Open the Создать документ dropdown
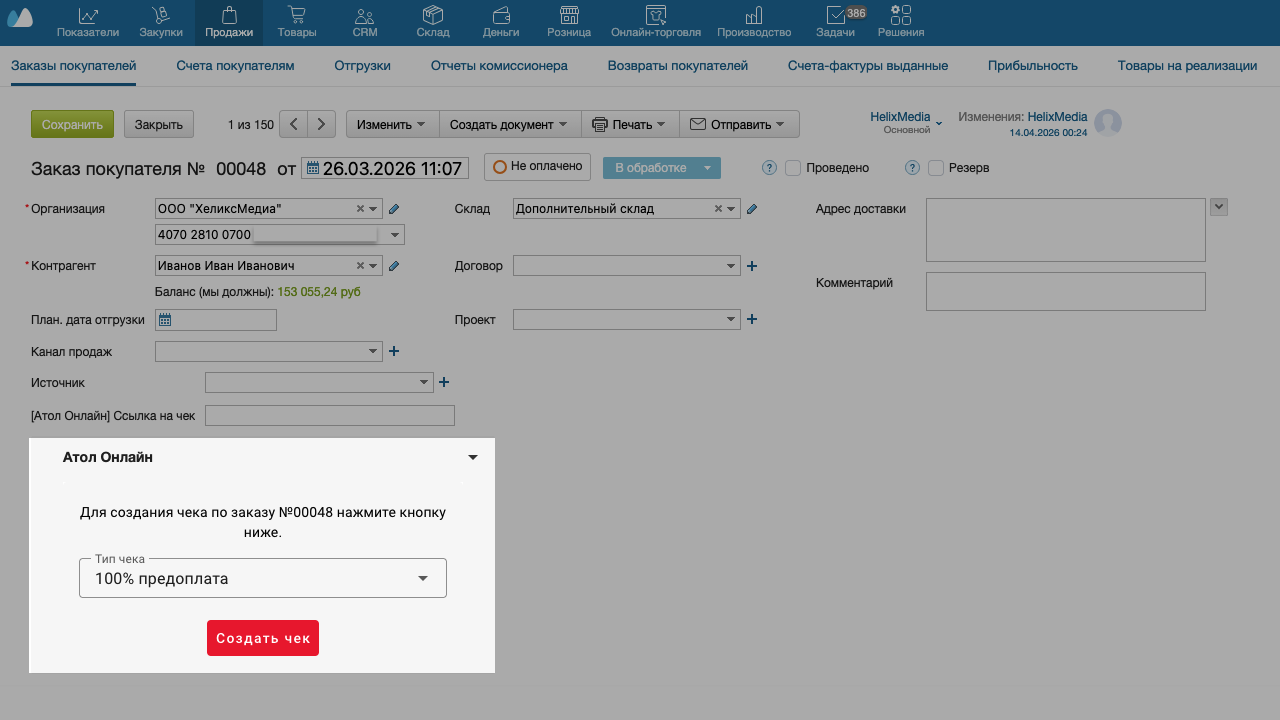 pos(509,124)
